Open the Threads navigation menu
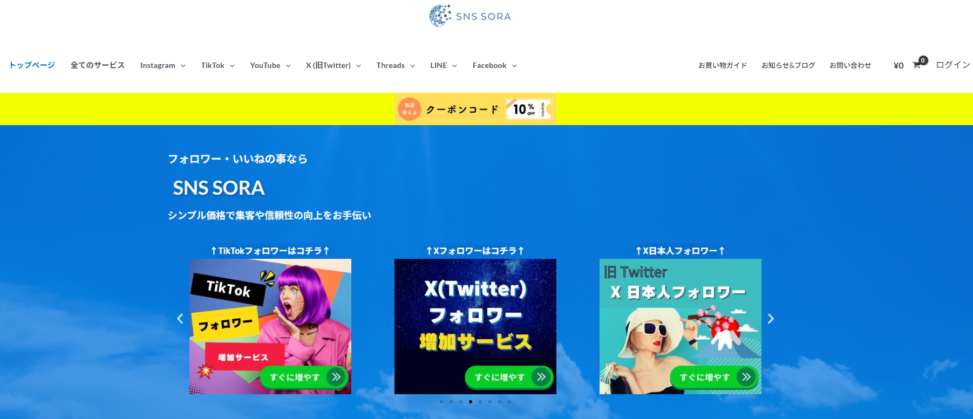Viewport: 973px width, 419px height. coord(395,65)
